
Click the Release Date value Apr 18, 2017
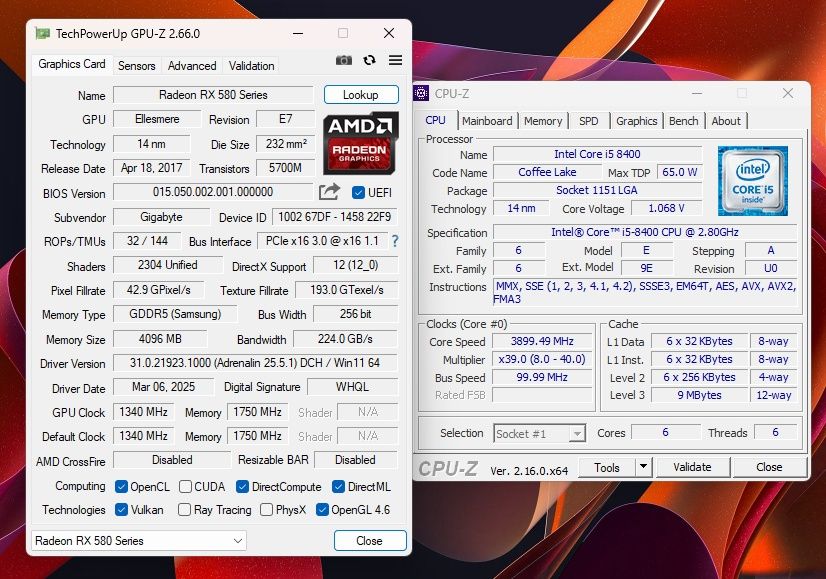(152, 168)
